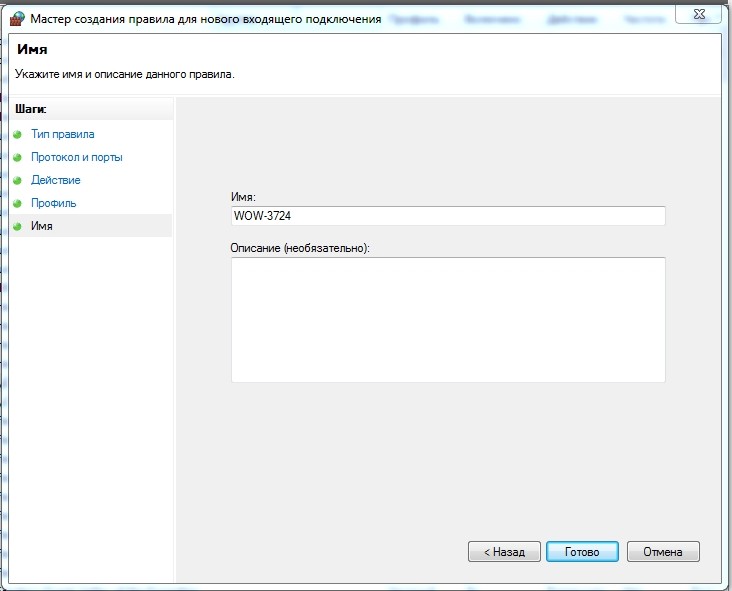Finish the wizard with Готово
This screenshot has width=732, height=591.
tap(582, 552)
